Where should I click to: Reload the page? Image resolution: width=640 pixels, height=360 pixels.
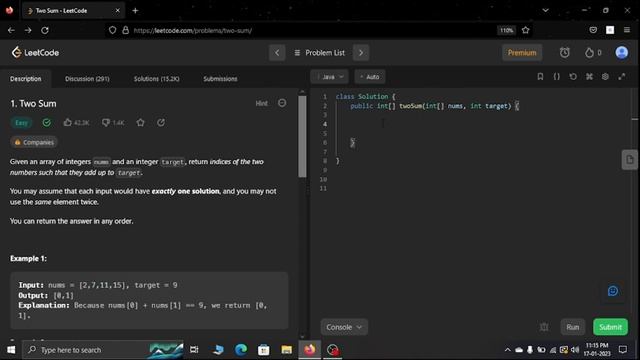[45, 30]
